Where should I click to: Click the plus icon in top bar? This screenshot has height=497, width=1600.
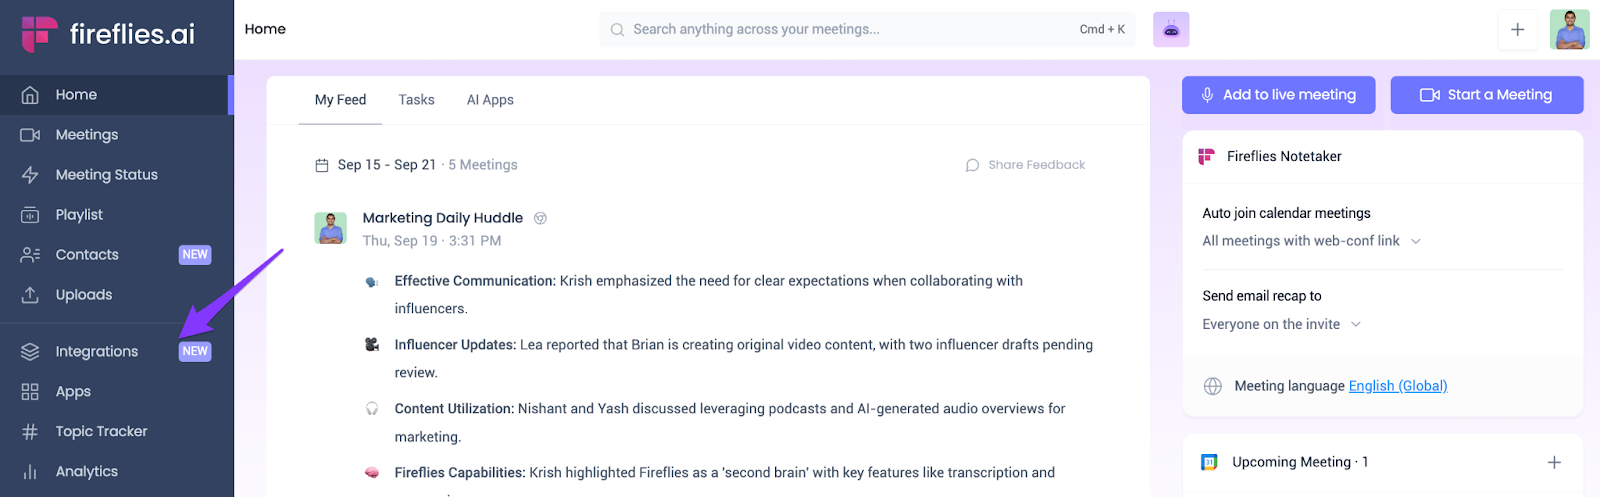click(x=1517, y=30)
